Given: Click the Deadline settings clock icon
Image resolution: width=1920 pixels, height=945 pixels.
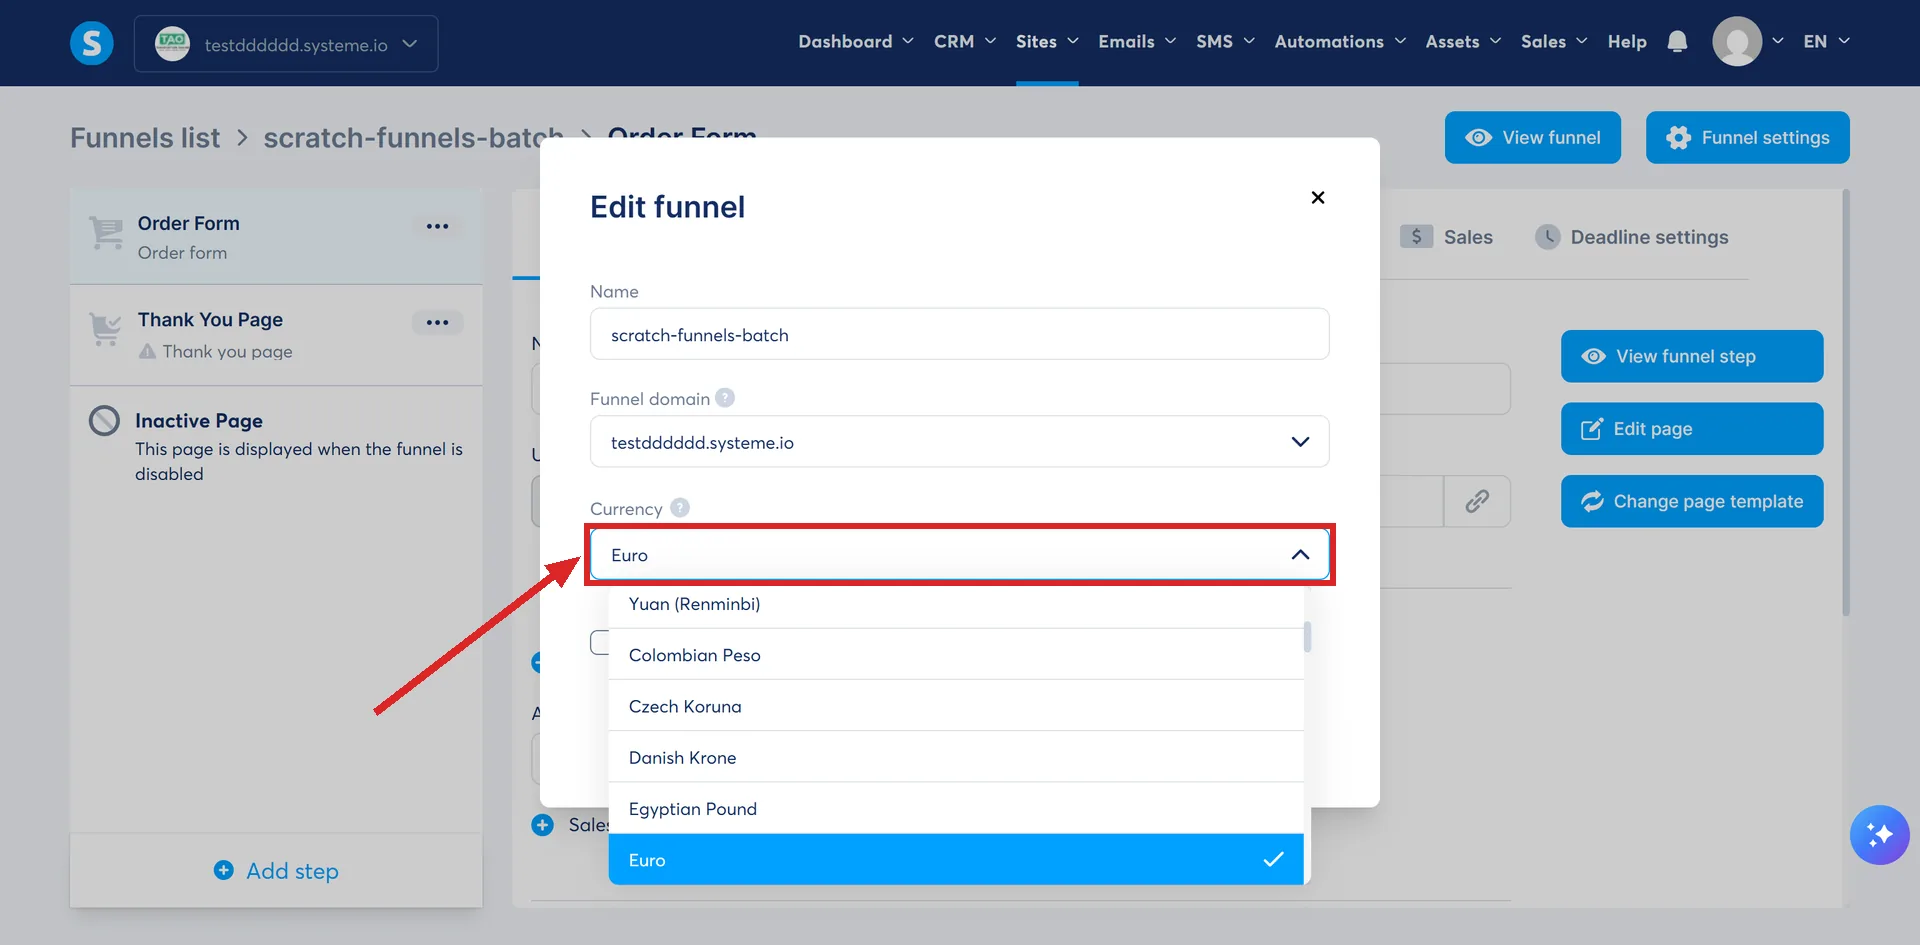Looking at the screenshot, I should click(x=1547, y=237).
